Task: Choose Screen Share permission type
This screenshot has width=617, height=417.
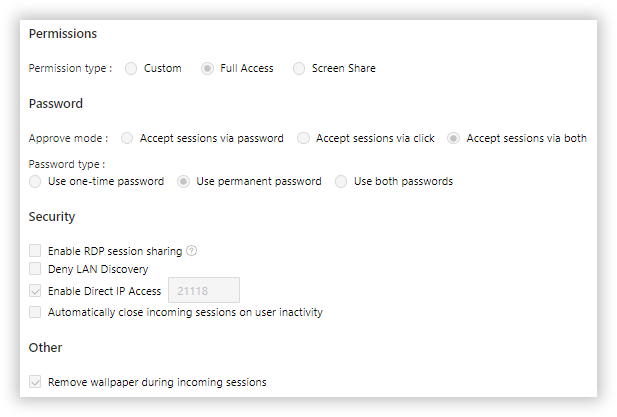Action: pos(299,68)
